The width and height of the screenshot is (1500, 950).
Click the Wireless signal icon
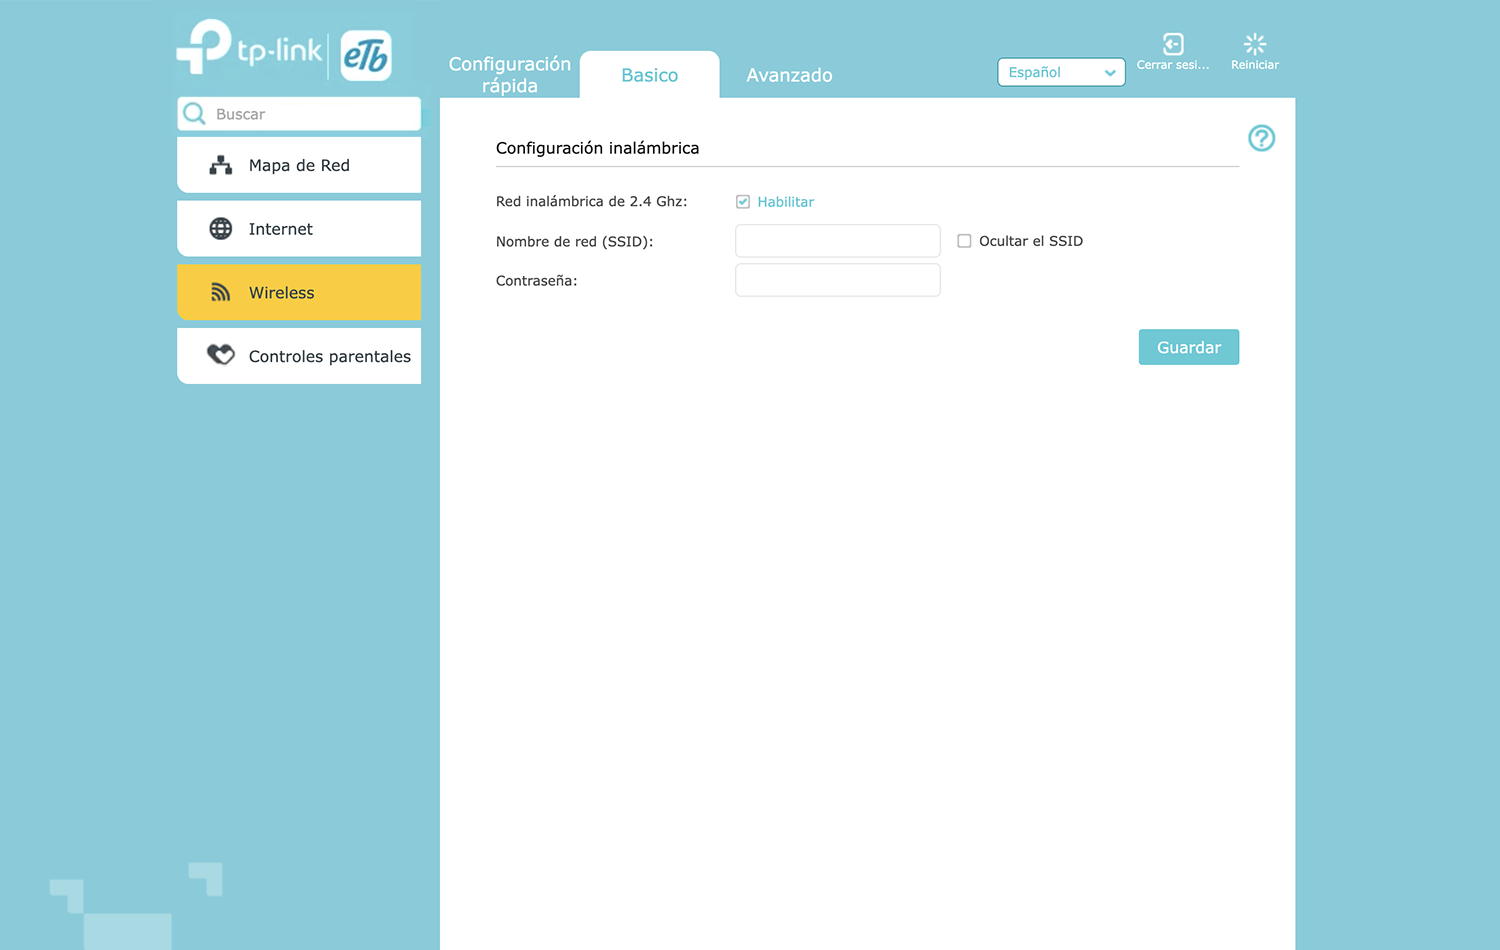pyautogui.click(x=220, y=293)
